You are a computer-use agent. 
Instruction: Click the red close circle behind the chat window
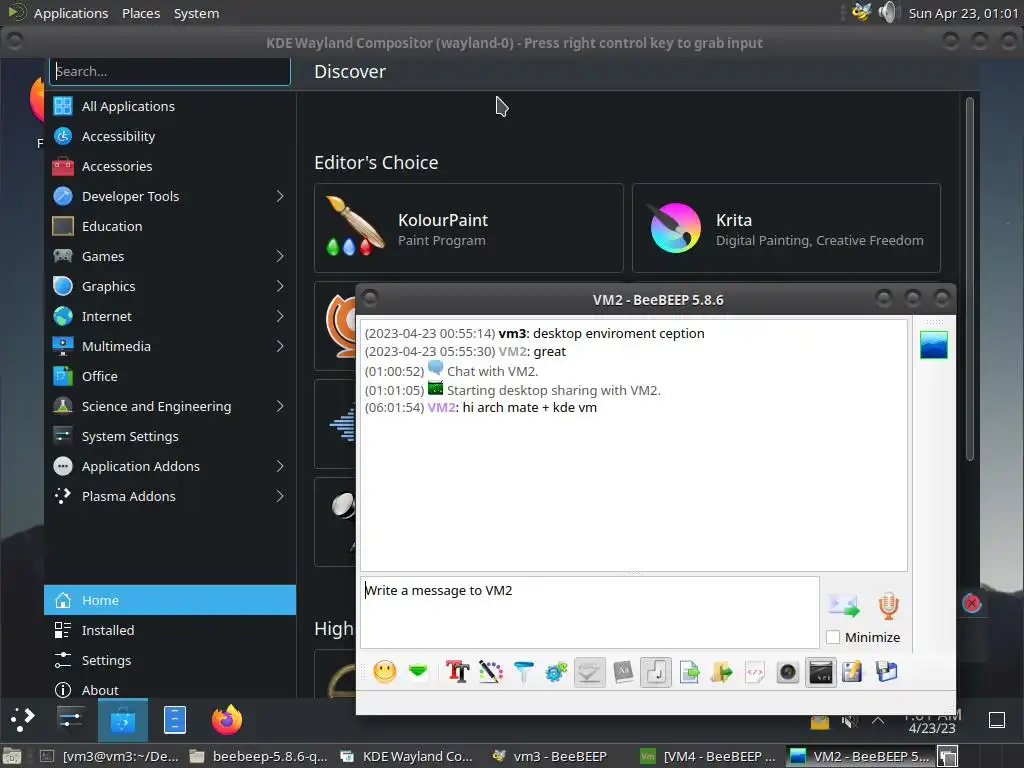pyautogui.click(x=972, y=603)
